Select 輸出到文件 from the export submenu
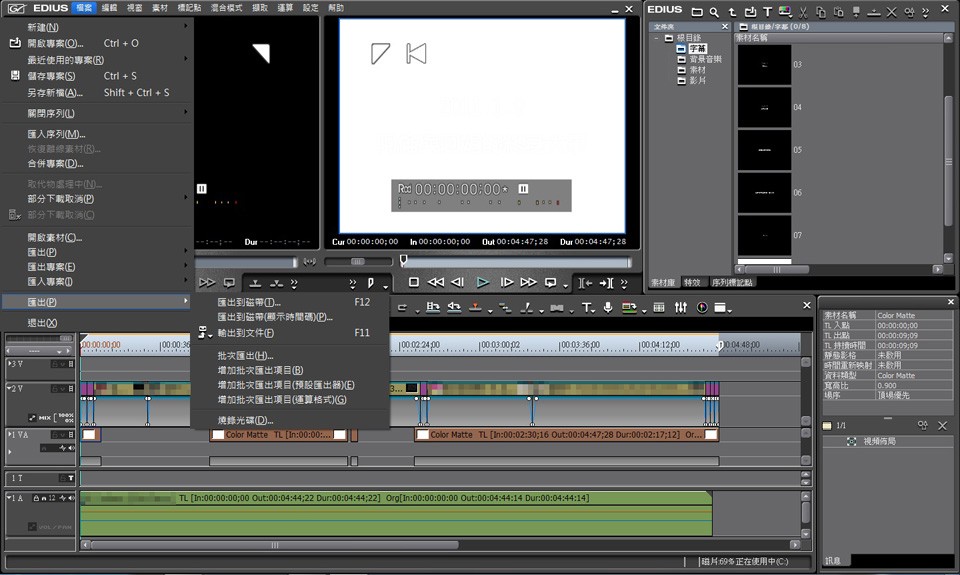 tap(245, 333)
